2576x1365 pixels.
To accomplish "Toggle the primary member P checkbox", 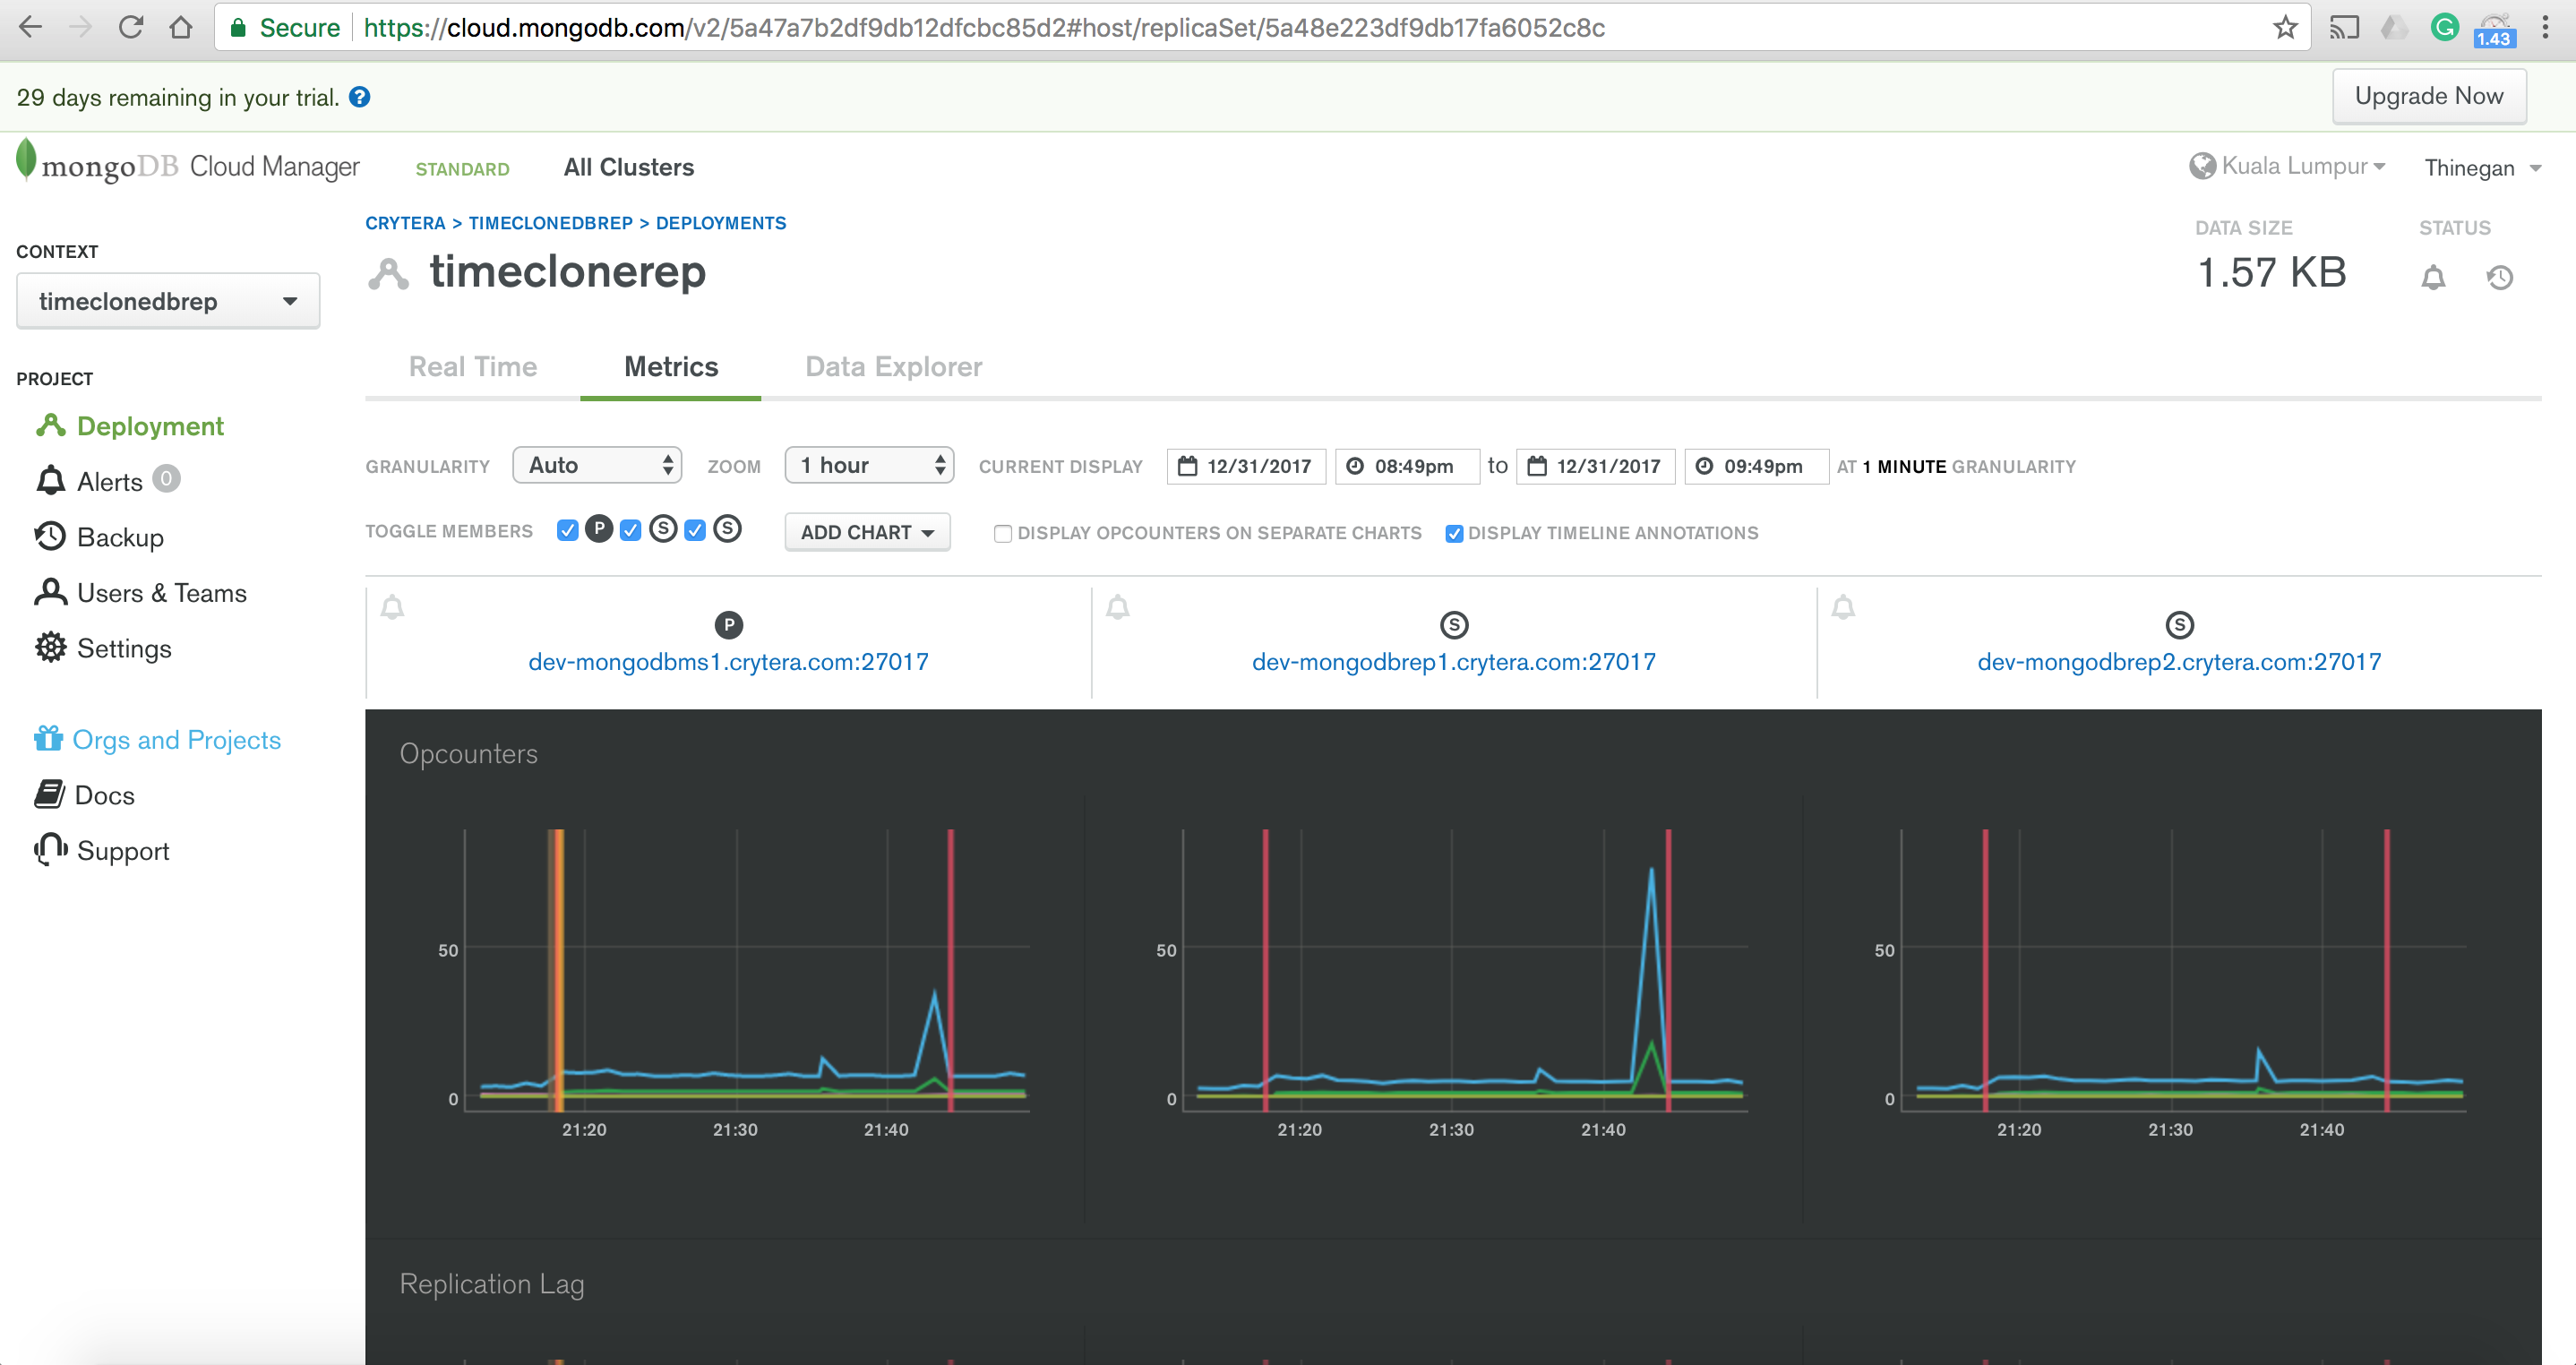I will (568, 531).
